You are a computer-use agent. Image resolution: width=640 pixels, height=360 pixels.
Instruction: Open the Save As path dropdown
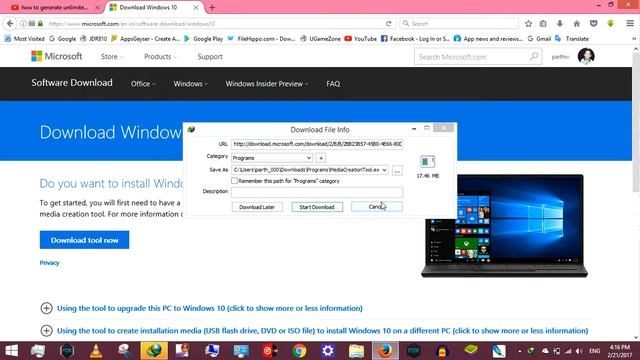click(384, 170)
